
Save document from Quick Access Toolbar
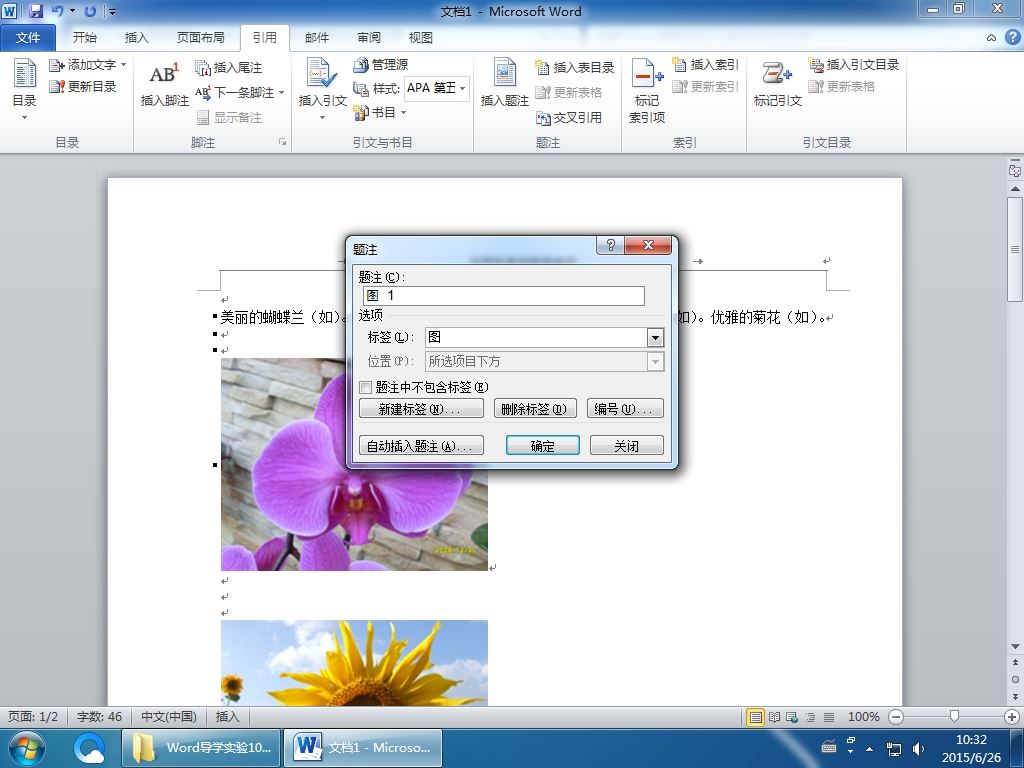(35, 11)
